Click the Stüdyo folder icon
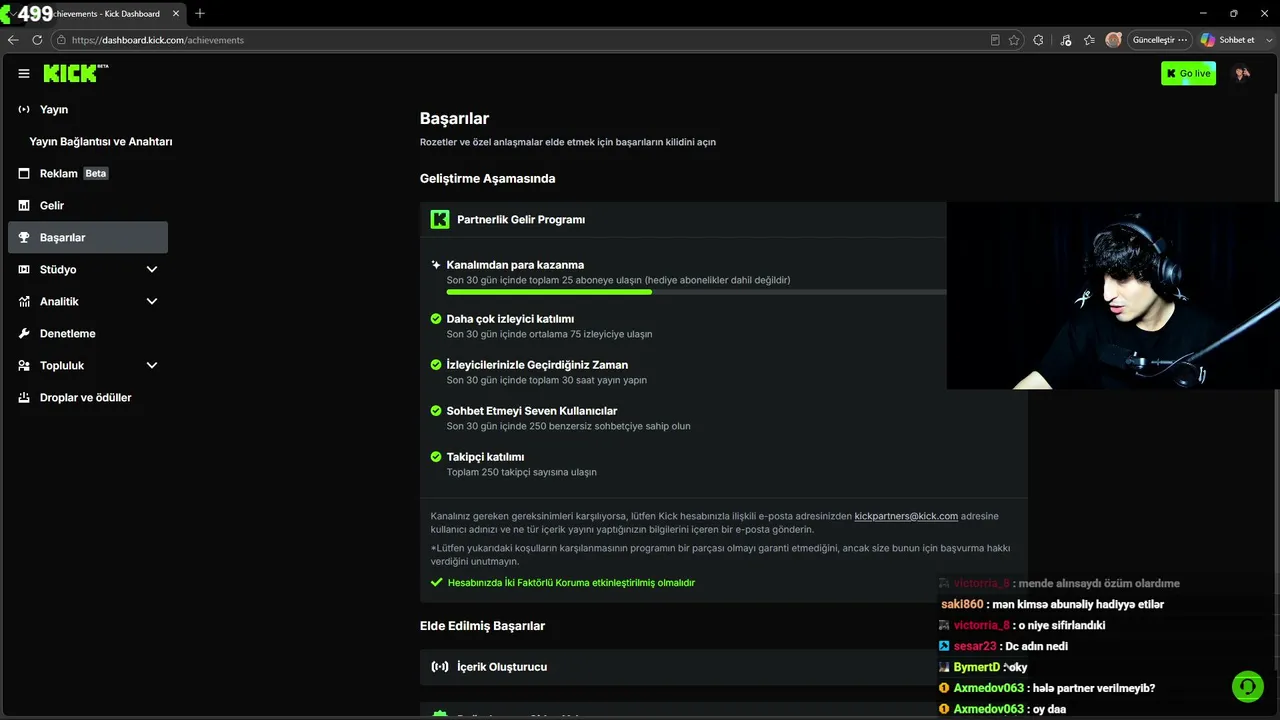 point(24,269)
